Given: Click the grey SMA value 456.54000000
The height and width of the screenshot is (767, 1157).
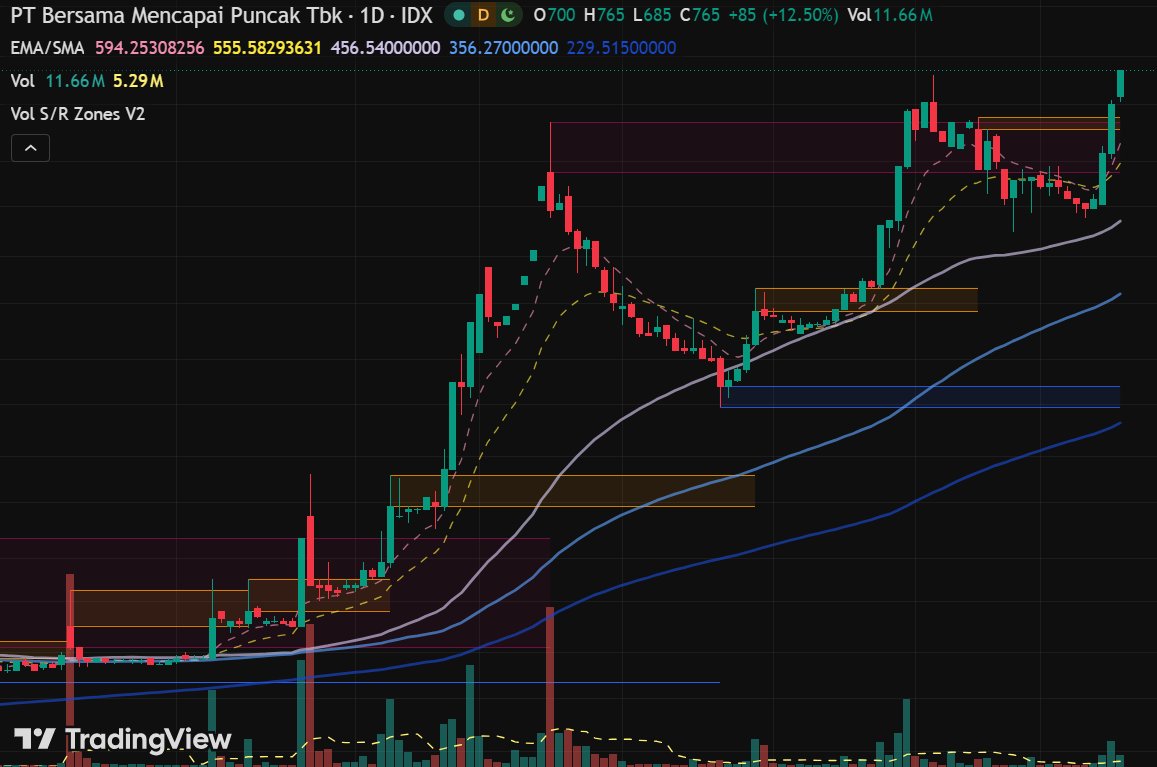Looking at the screenshot, I should [x=385, y=48].
